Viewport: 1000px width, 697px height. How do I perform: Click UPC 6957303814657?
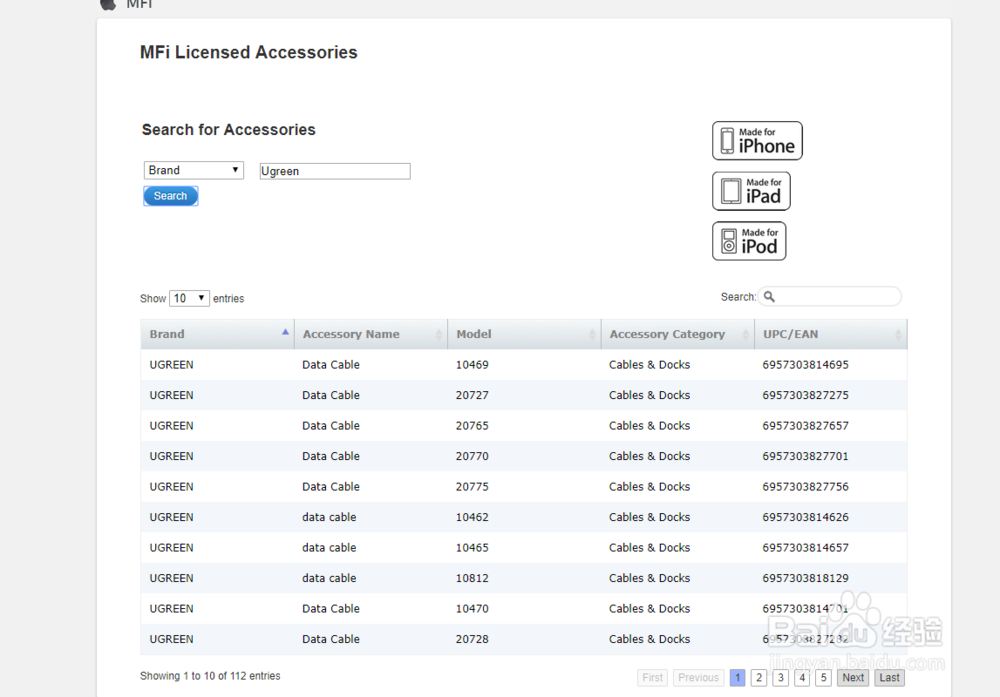tap(805, 548)
